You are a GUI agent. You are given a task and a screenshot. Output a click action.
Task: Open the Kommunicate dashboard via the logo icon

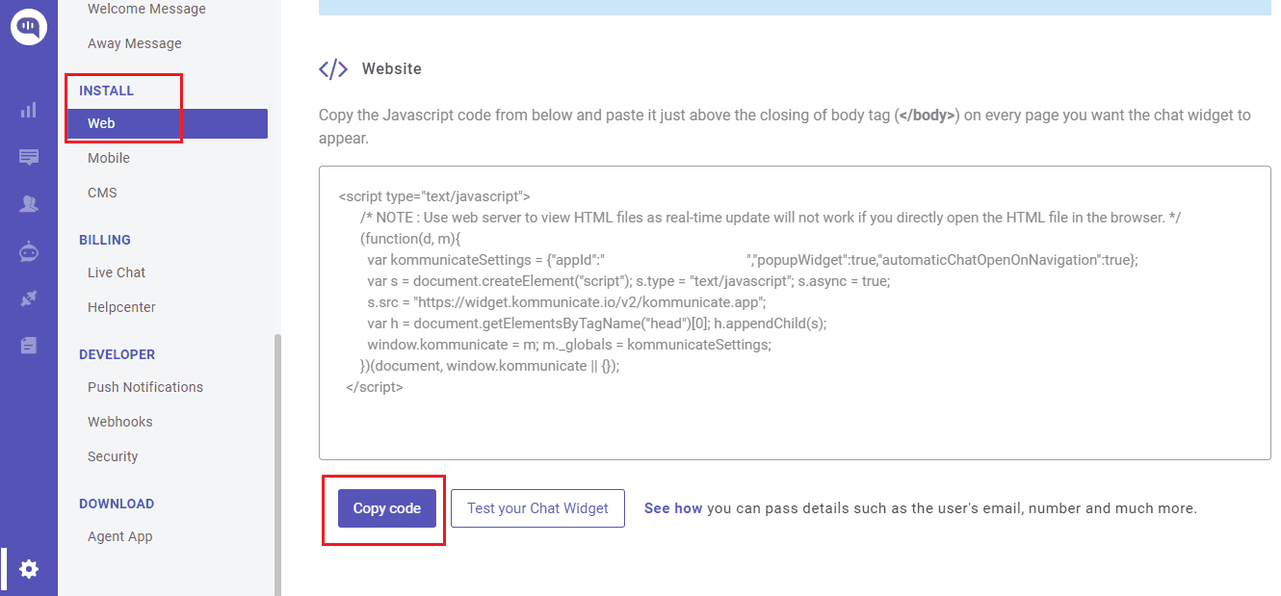[28, 27]
